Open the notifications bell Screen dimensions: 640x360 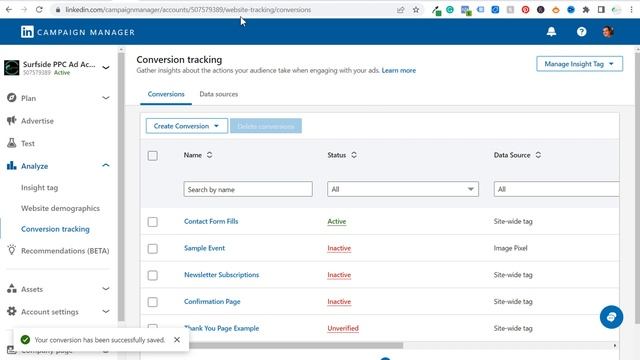pos(551,32)
